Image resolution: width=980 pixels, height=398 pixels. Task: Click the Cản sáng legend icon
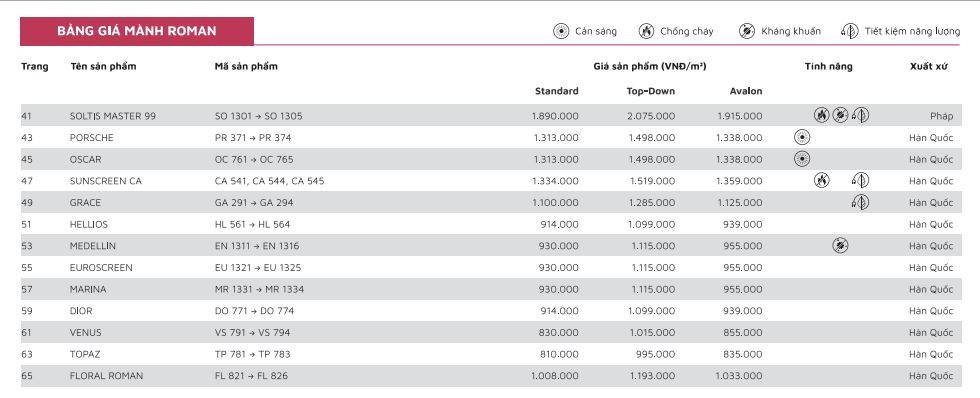pos(561,31)
